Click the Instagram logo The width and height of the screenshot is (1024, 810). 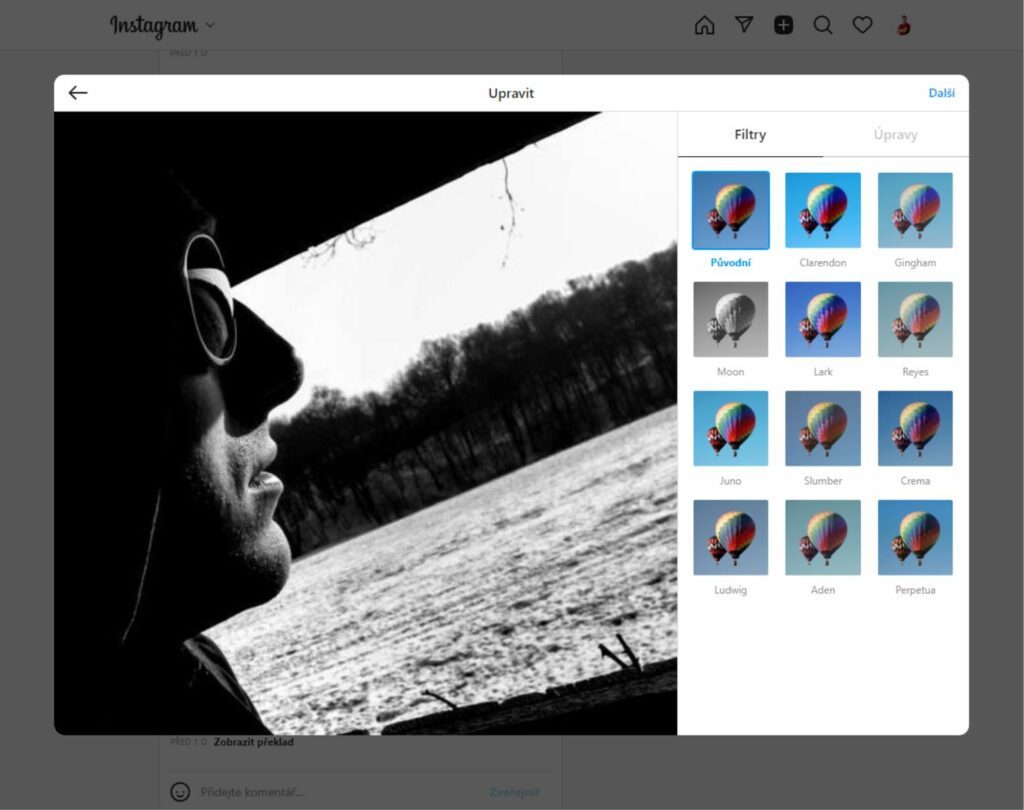click(x=153, y=26)
